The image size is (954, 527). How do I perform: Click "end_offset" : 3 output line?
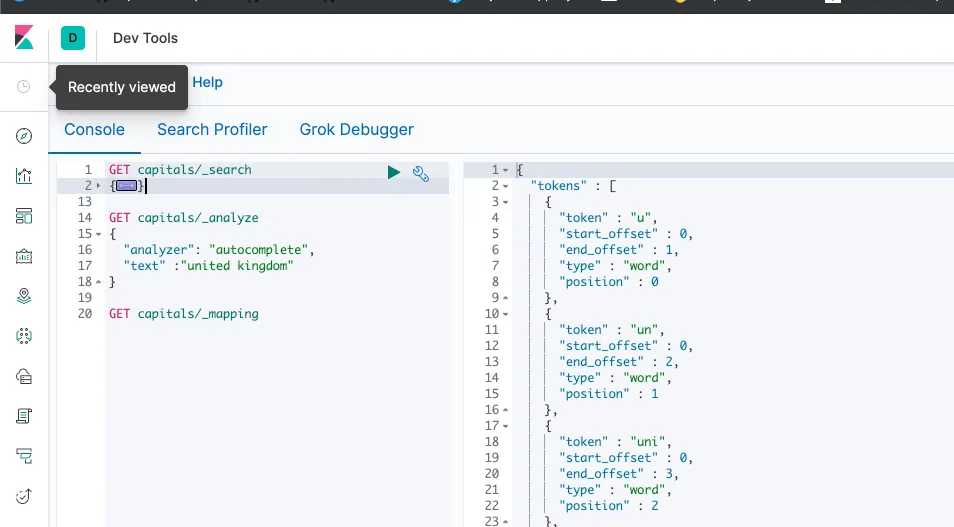point(619,473)
